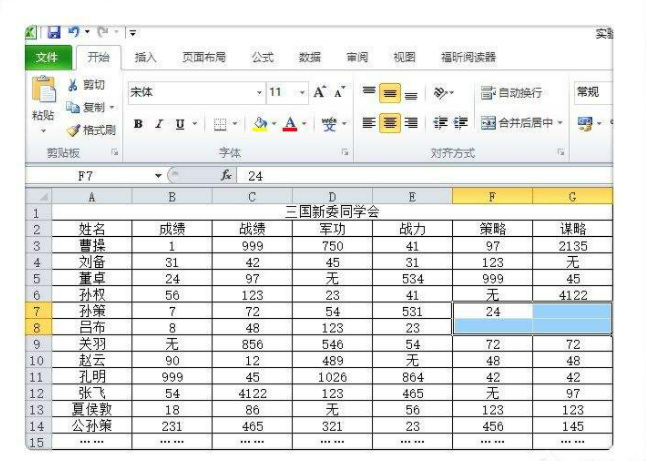Click the Cut (剪切) scissors icon
The image size is (646, 461).
pos(73,86)
